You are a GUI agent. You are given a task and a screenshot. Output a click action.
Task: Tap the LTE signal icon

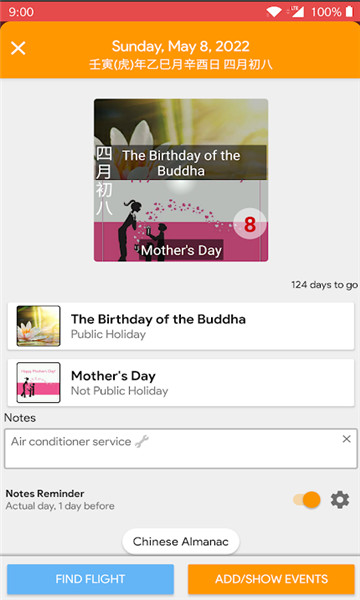pyautogui.click(x=297, y=11)
